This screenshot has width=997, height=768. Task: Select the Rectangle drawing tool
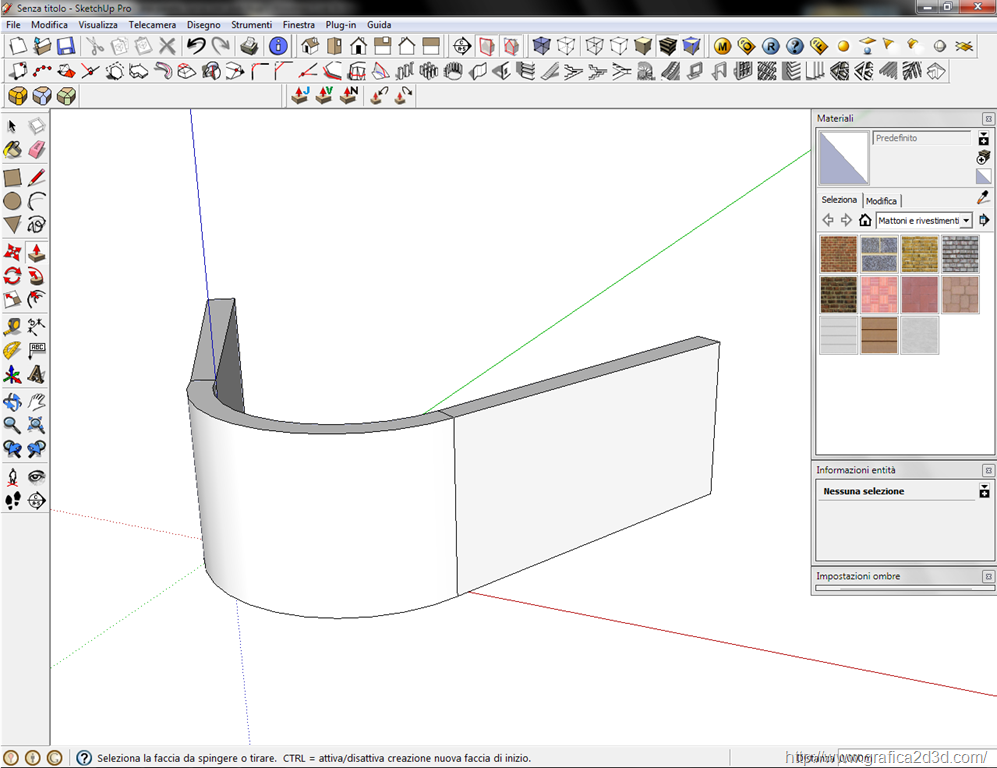tap(12, 177)
